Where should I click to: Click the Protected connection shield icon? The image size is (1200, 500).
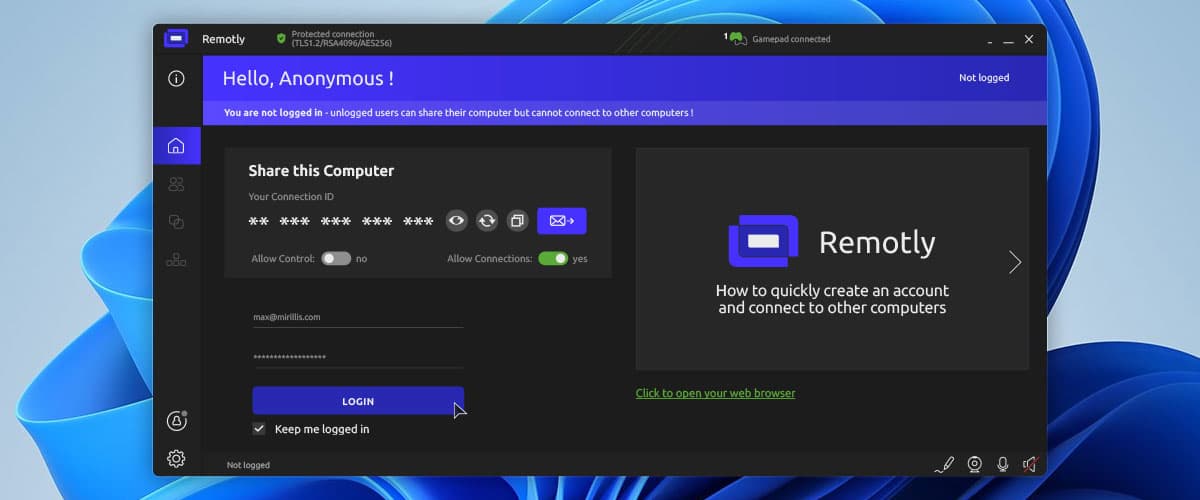(x=281, y=39)
